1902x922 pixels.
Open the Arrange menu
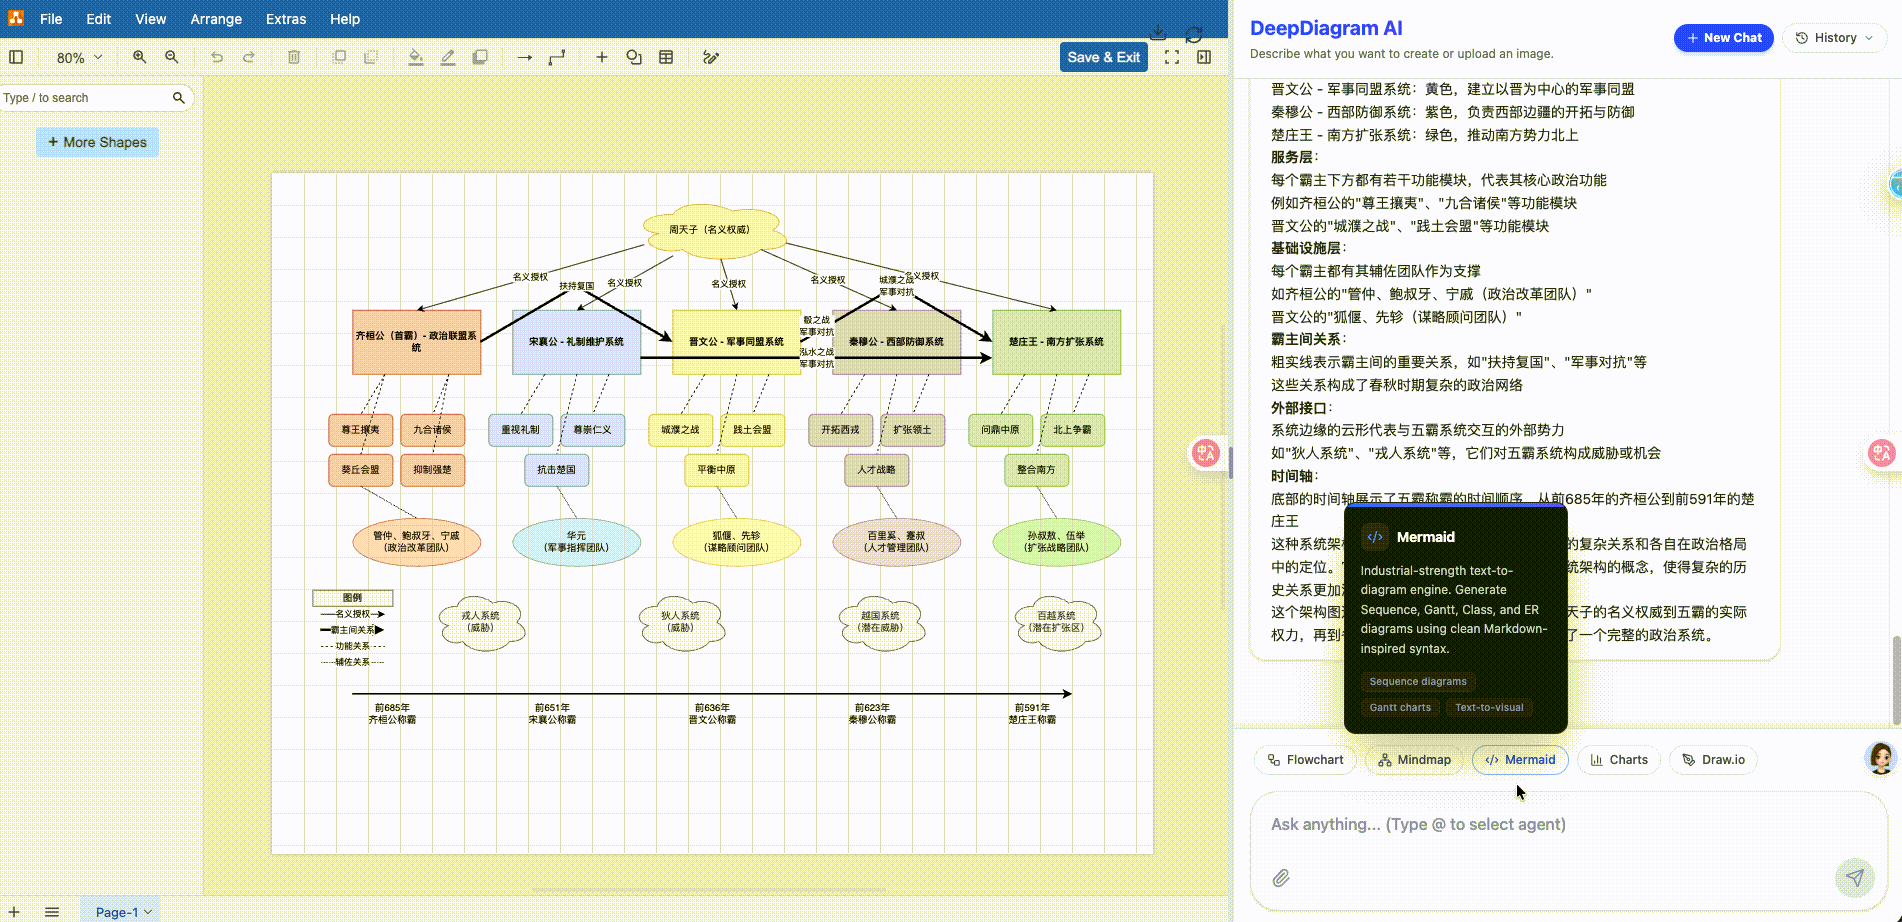[x=216, y=19]
